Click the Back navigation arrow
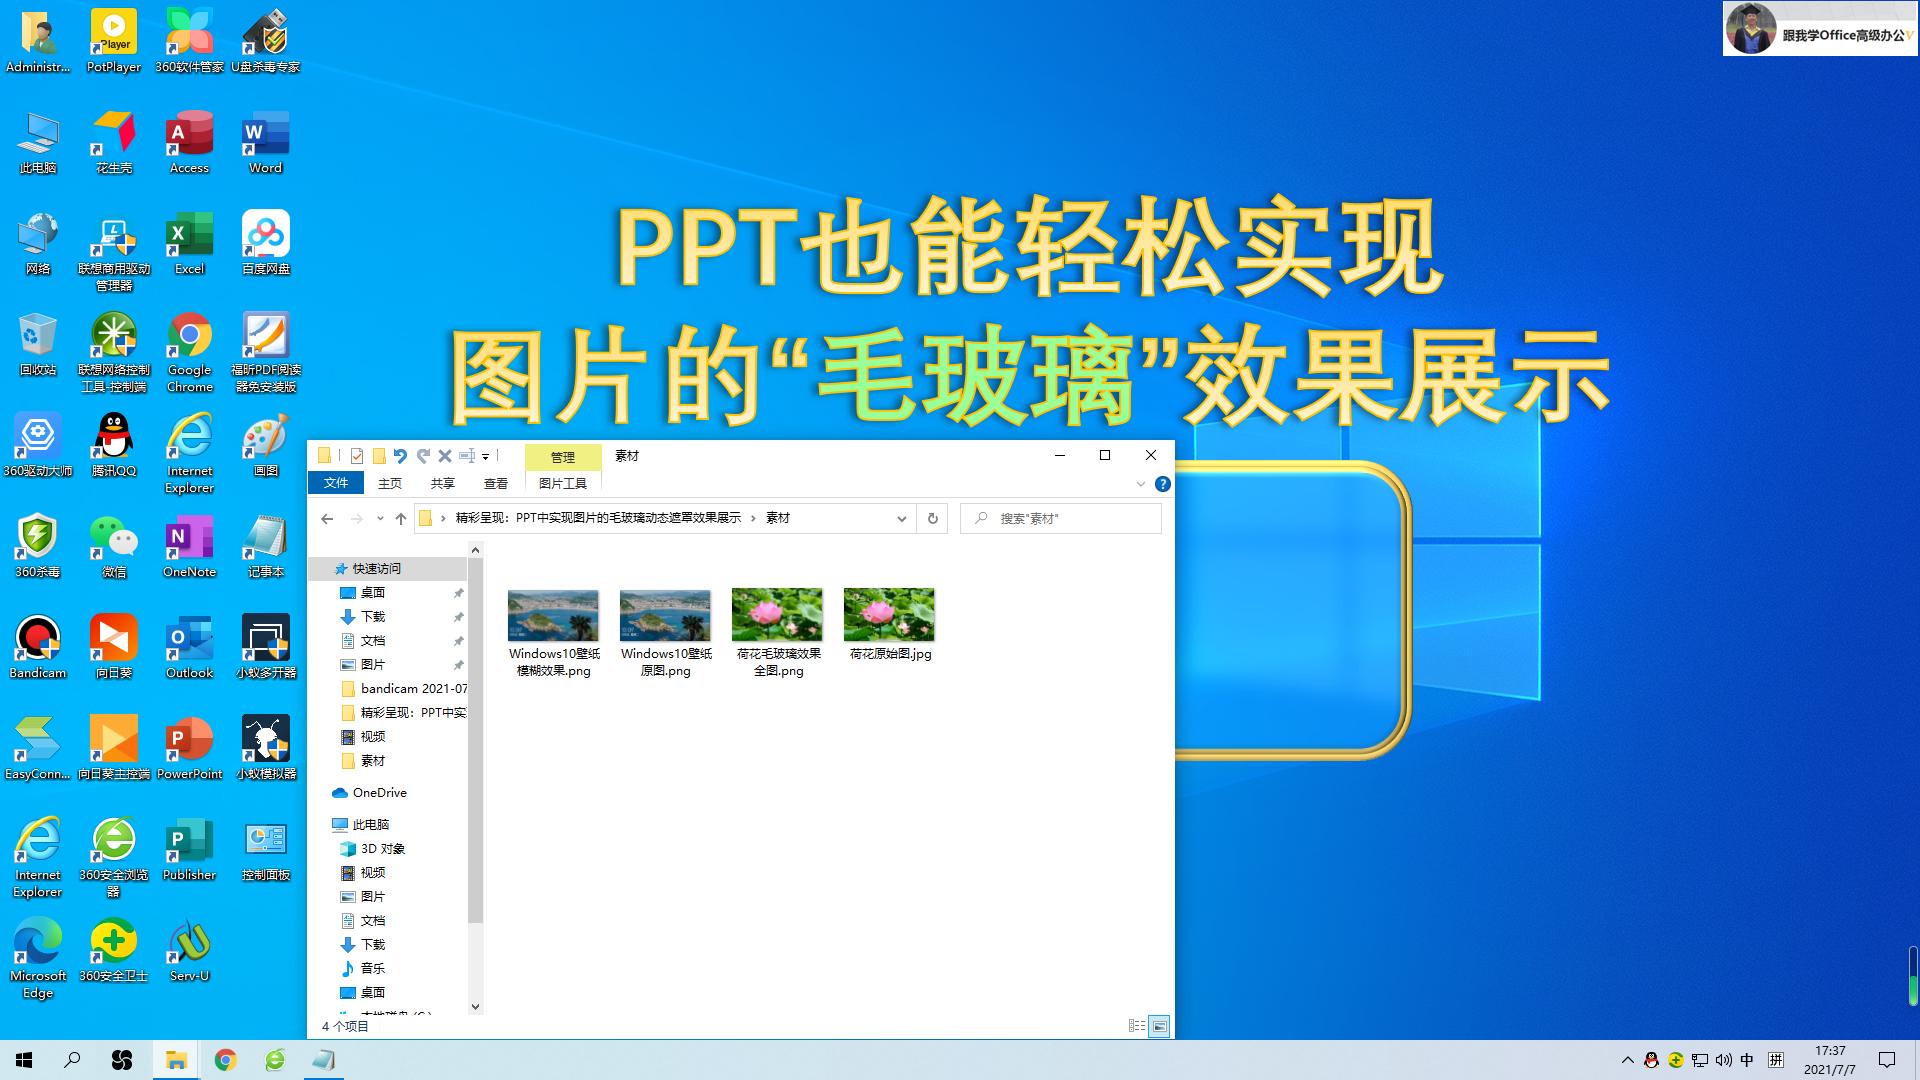Viewport: 1920px width, 1080px height. 328,518
